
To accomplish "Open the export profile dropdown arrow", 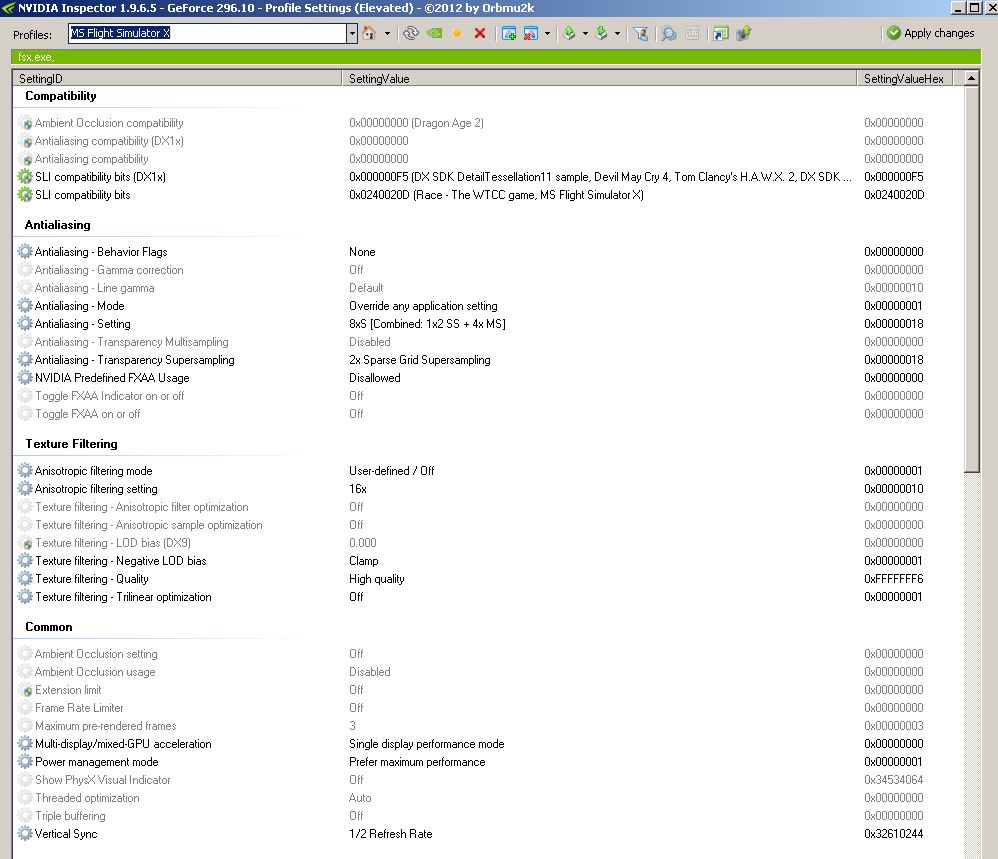I will [586, 33].
